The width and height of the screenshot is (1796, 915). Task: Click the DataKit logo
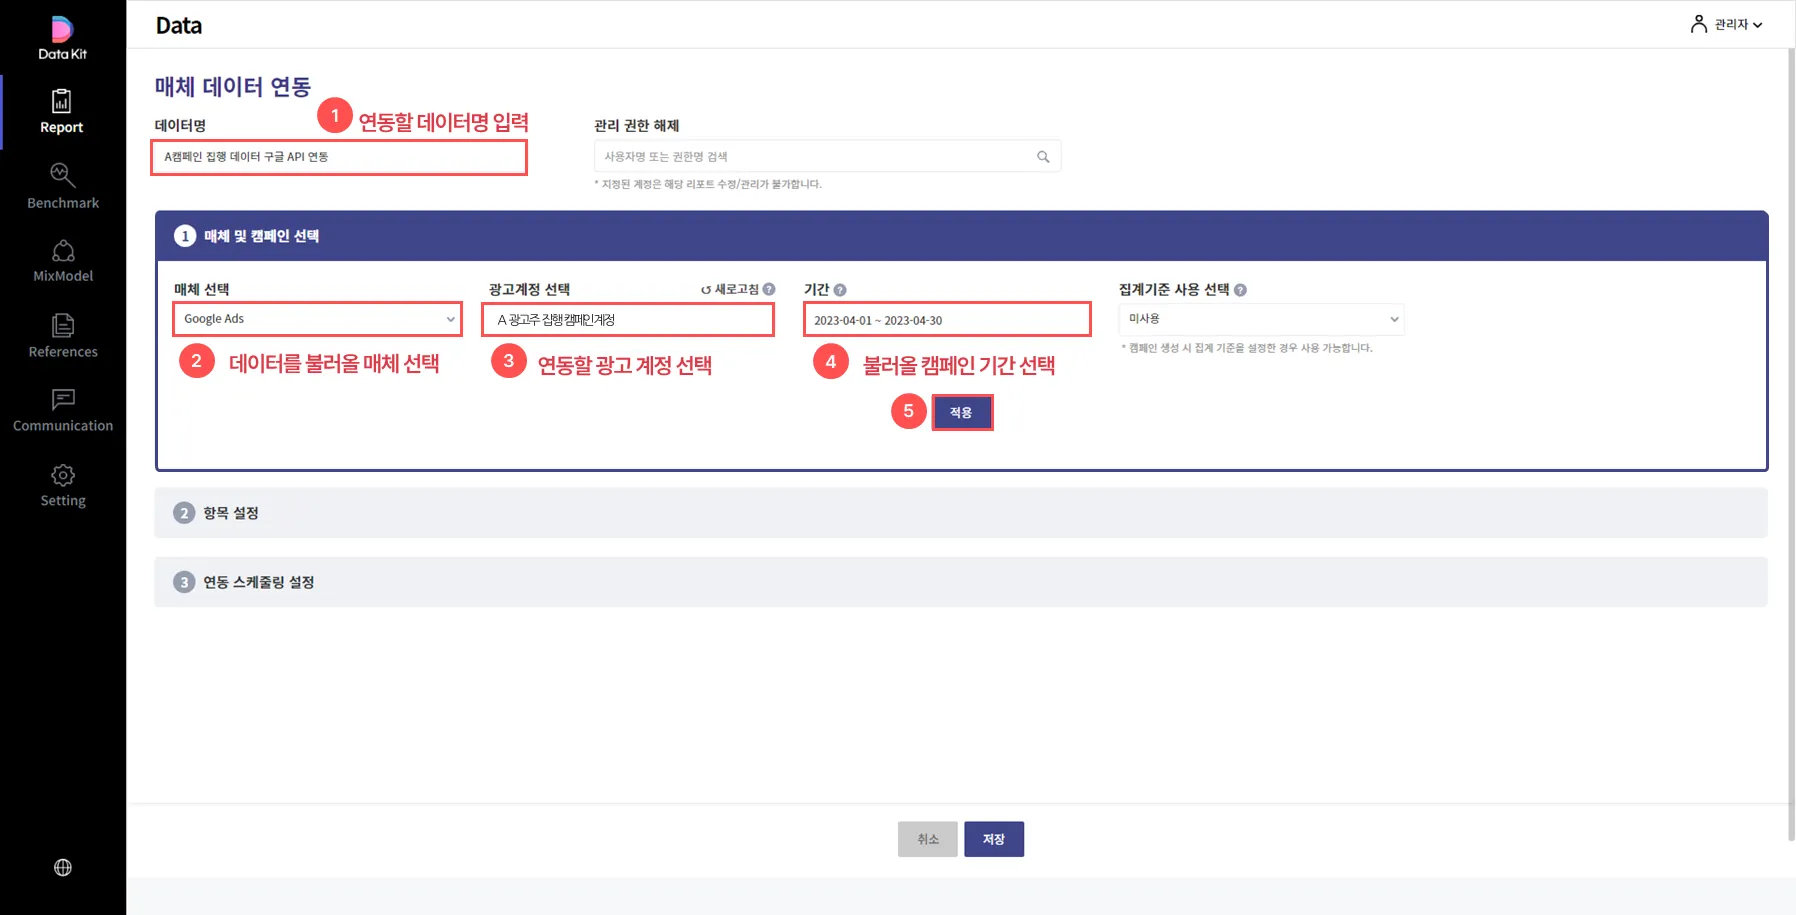coord(62,38)
